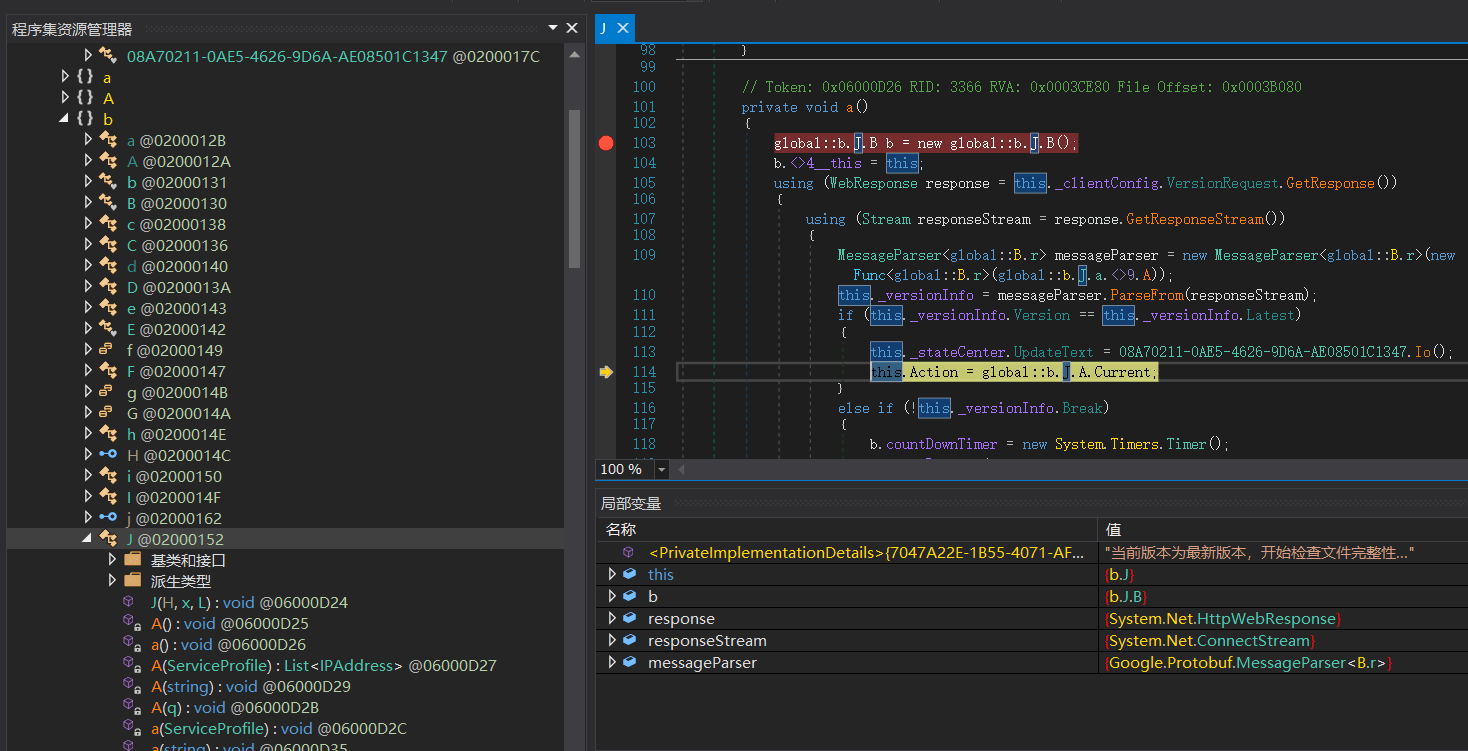Close the 程序集资源管理器 panel
The image size is (1468, 751).
point(572,28)
